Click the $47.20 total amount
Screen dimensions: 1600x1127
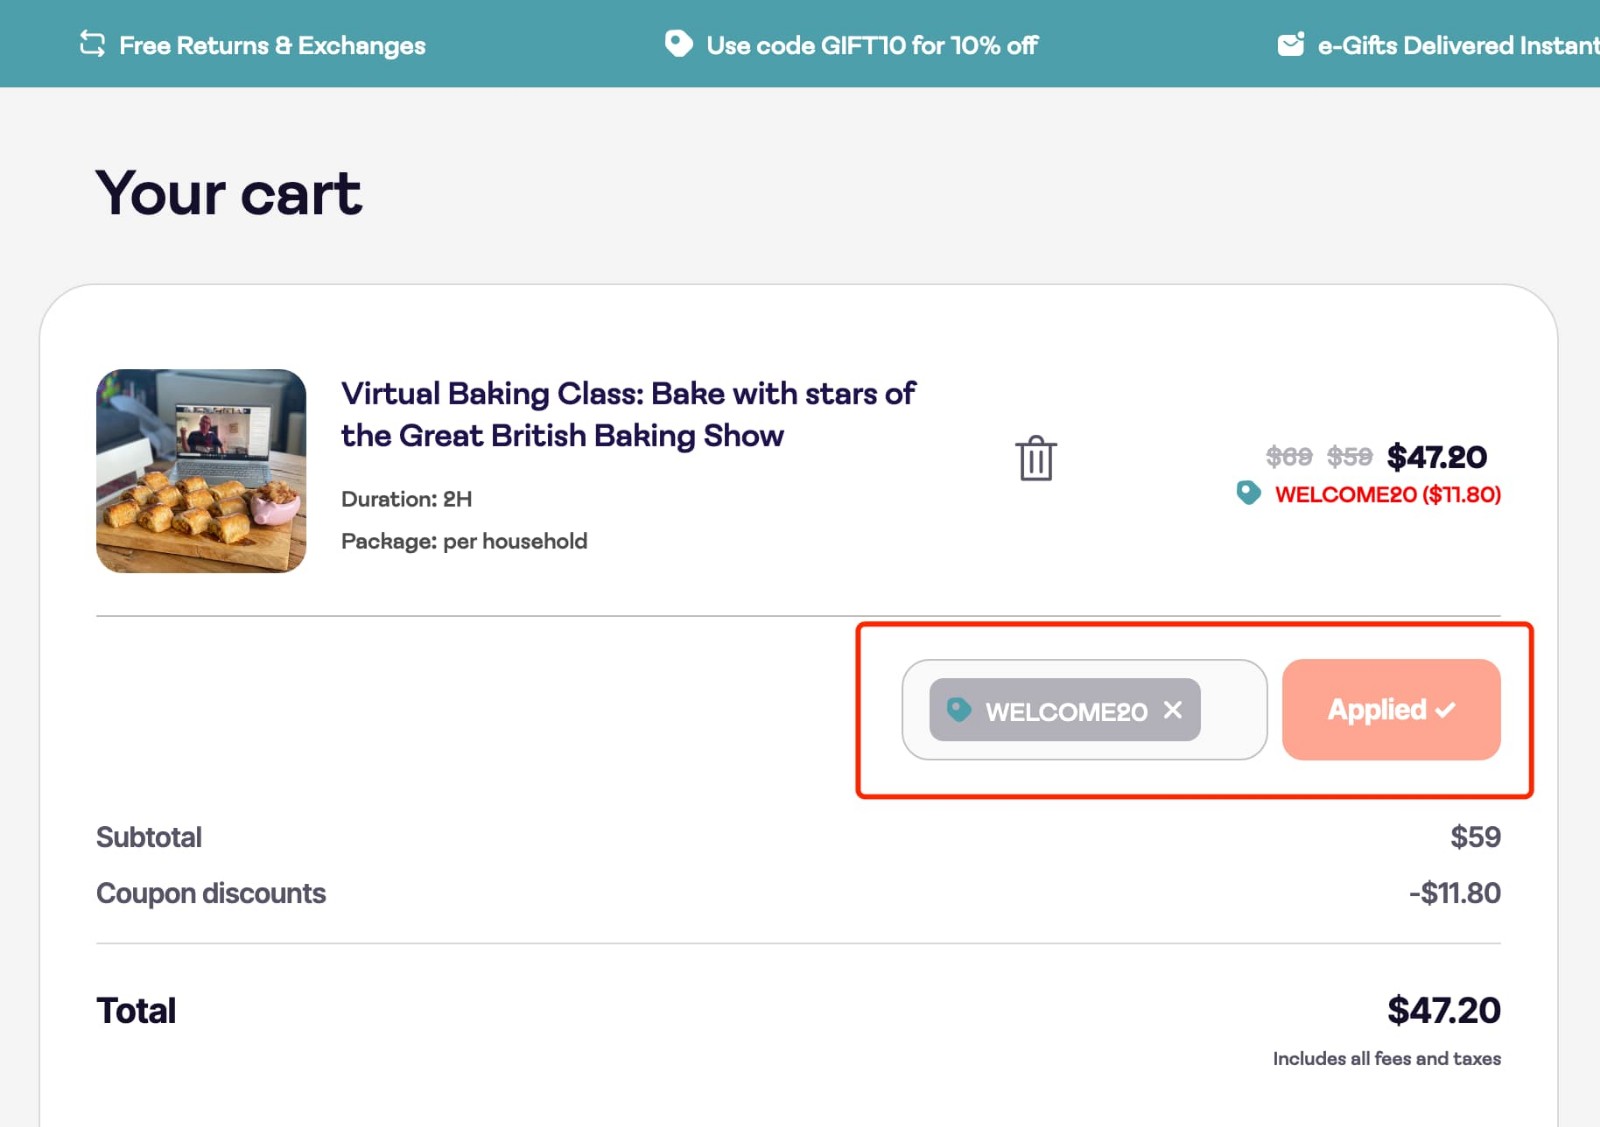pyautogui.click(x=1444, y=1010)
